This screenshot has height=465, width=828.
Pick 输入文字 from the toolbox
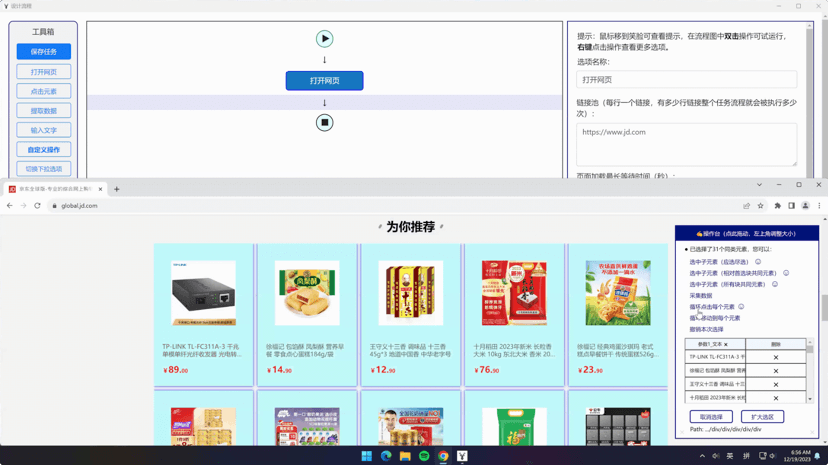[43, 130]
